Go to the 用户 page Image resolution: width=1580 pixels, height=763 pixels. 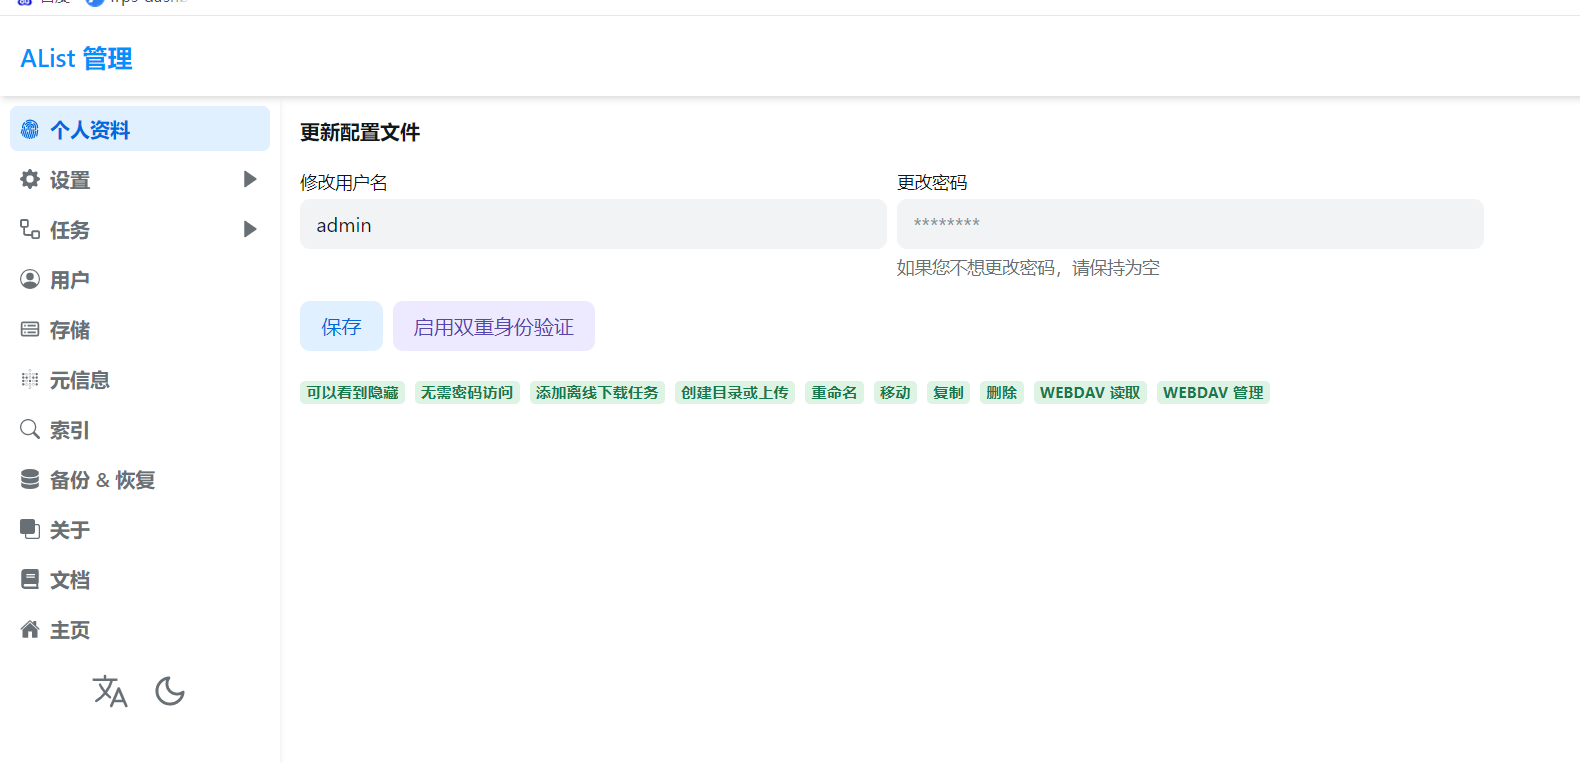click(x=140, y=279)
